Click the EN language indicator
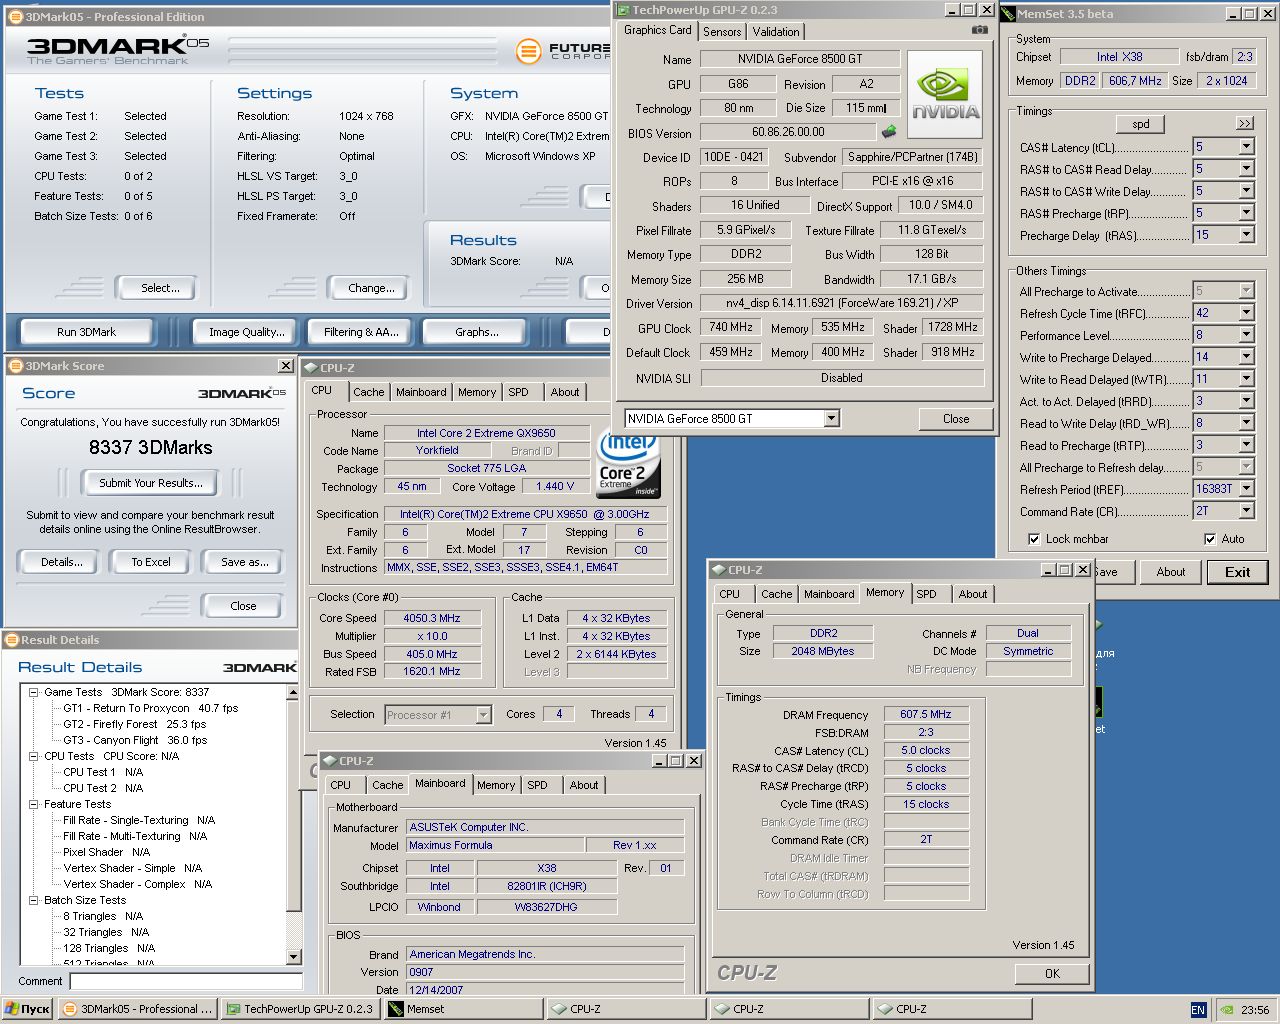 pos(1198,1010)
